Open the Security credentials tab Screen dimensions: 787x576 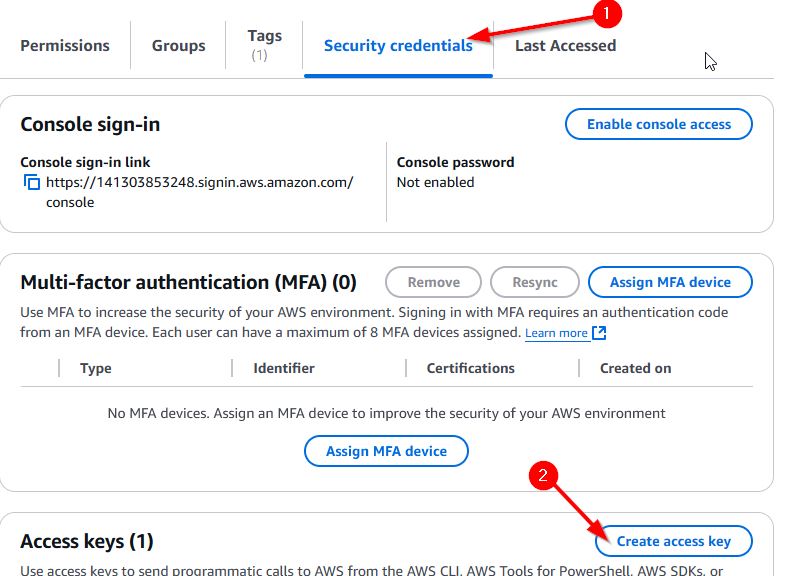(x=398, y=45)
